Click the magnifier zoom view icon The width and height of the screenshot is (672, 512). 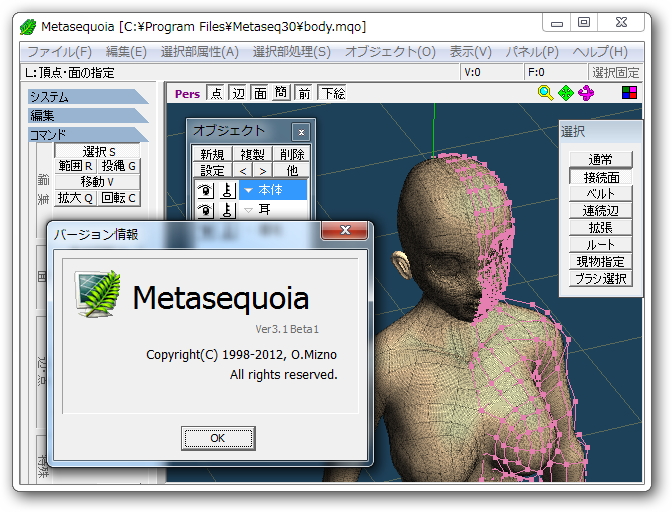(545, 93)
